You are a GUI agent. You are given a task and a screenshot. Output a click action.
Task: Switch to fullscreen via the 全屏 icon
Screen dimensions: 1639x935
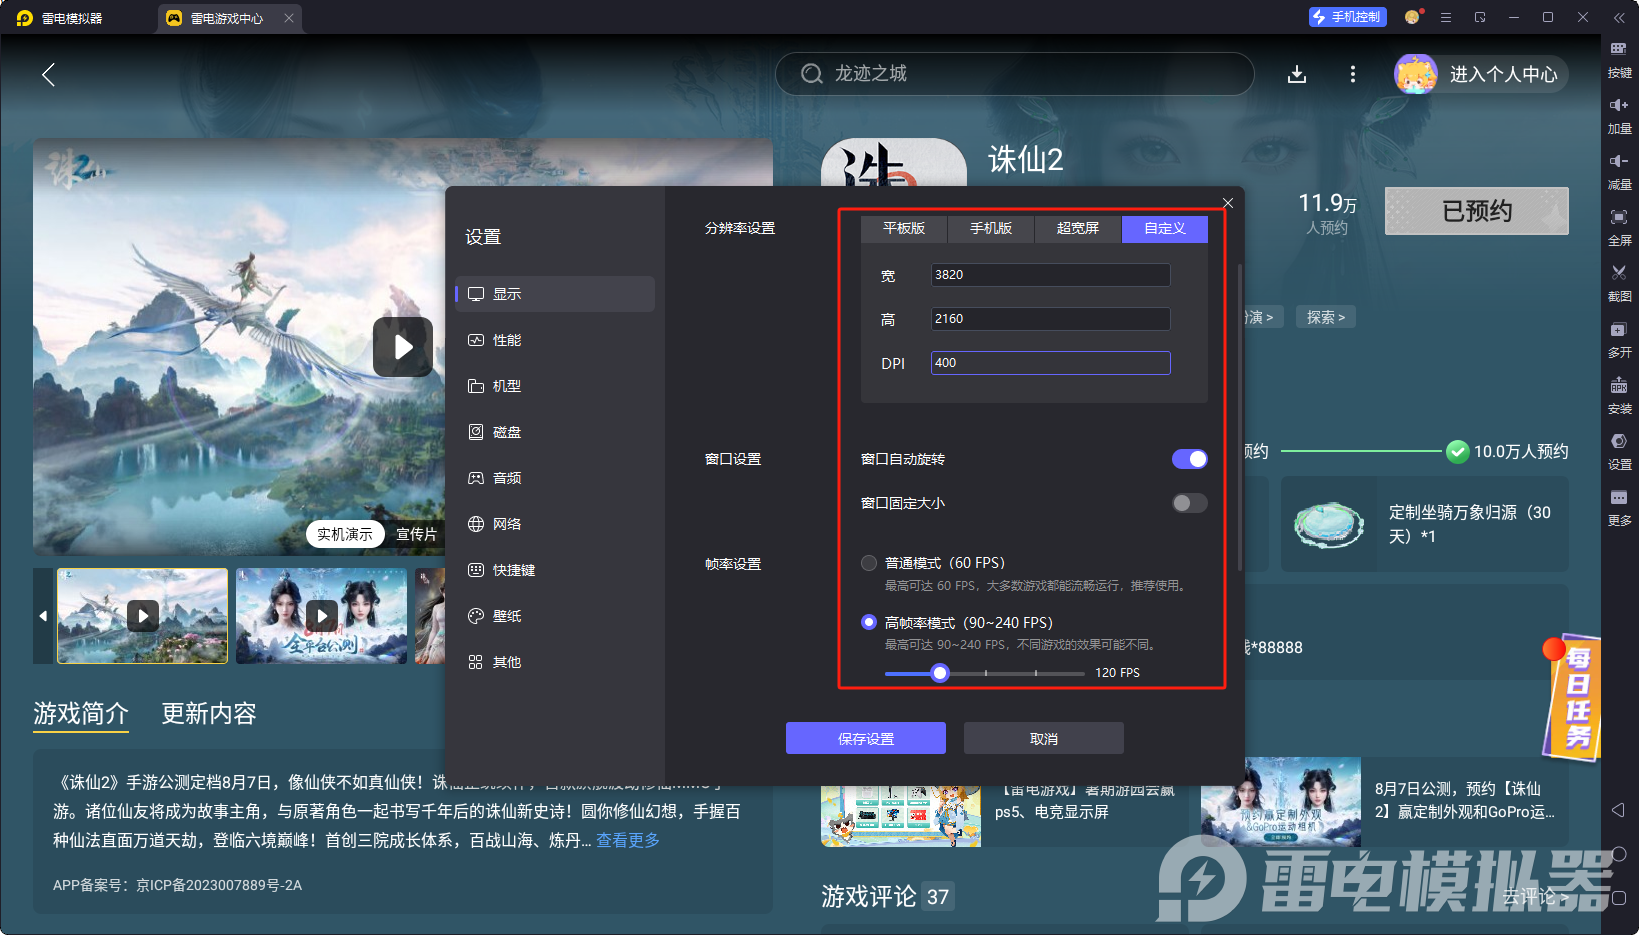click(x=1620, y=228)
